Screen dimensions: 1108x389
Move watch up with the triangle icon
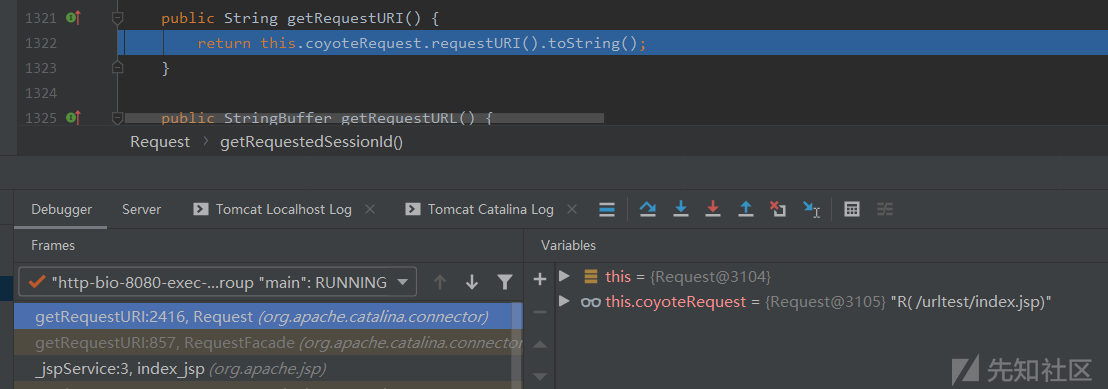pos(540,344)
